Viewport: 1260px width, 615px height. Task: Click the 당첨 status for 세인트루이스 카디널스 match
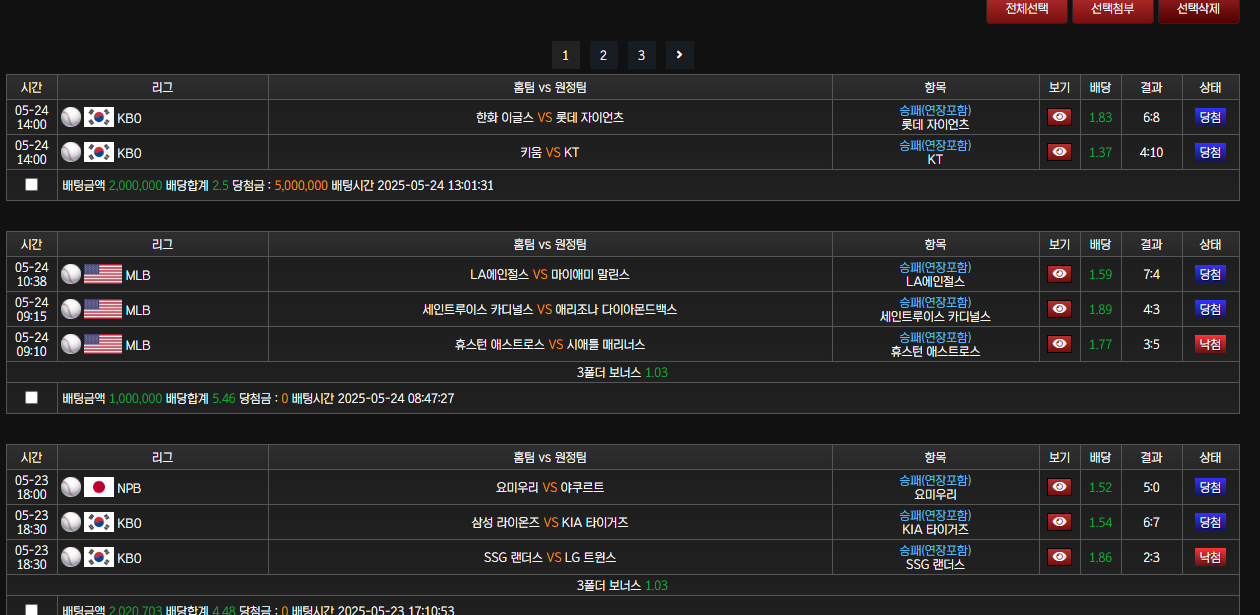1210,309
